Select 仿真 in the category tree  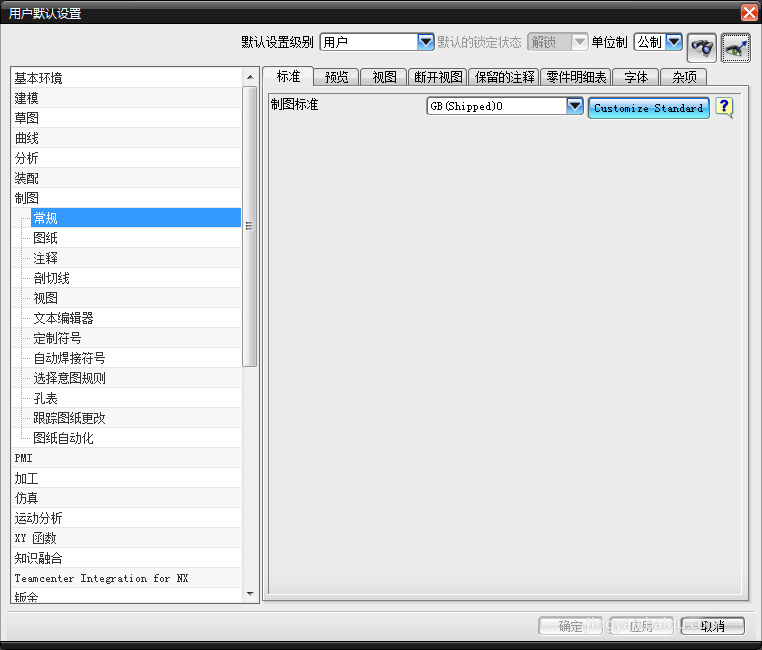pos(126,498)
